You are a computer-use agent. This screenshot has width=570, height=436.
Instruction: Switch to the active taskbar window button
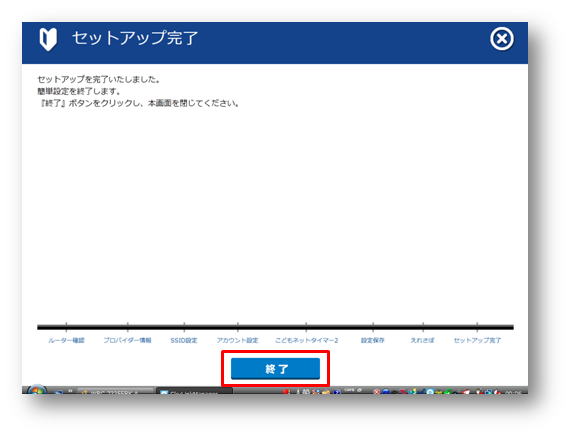(x=194, y=391)
